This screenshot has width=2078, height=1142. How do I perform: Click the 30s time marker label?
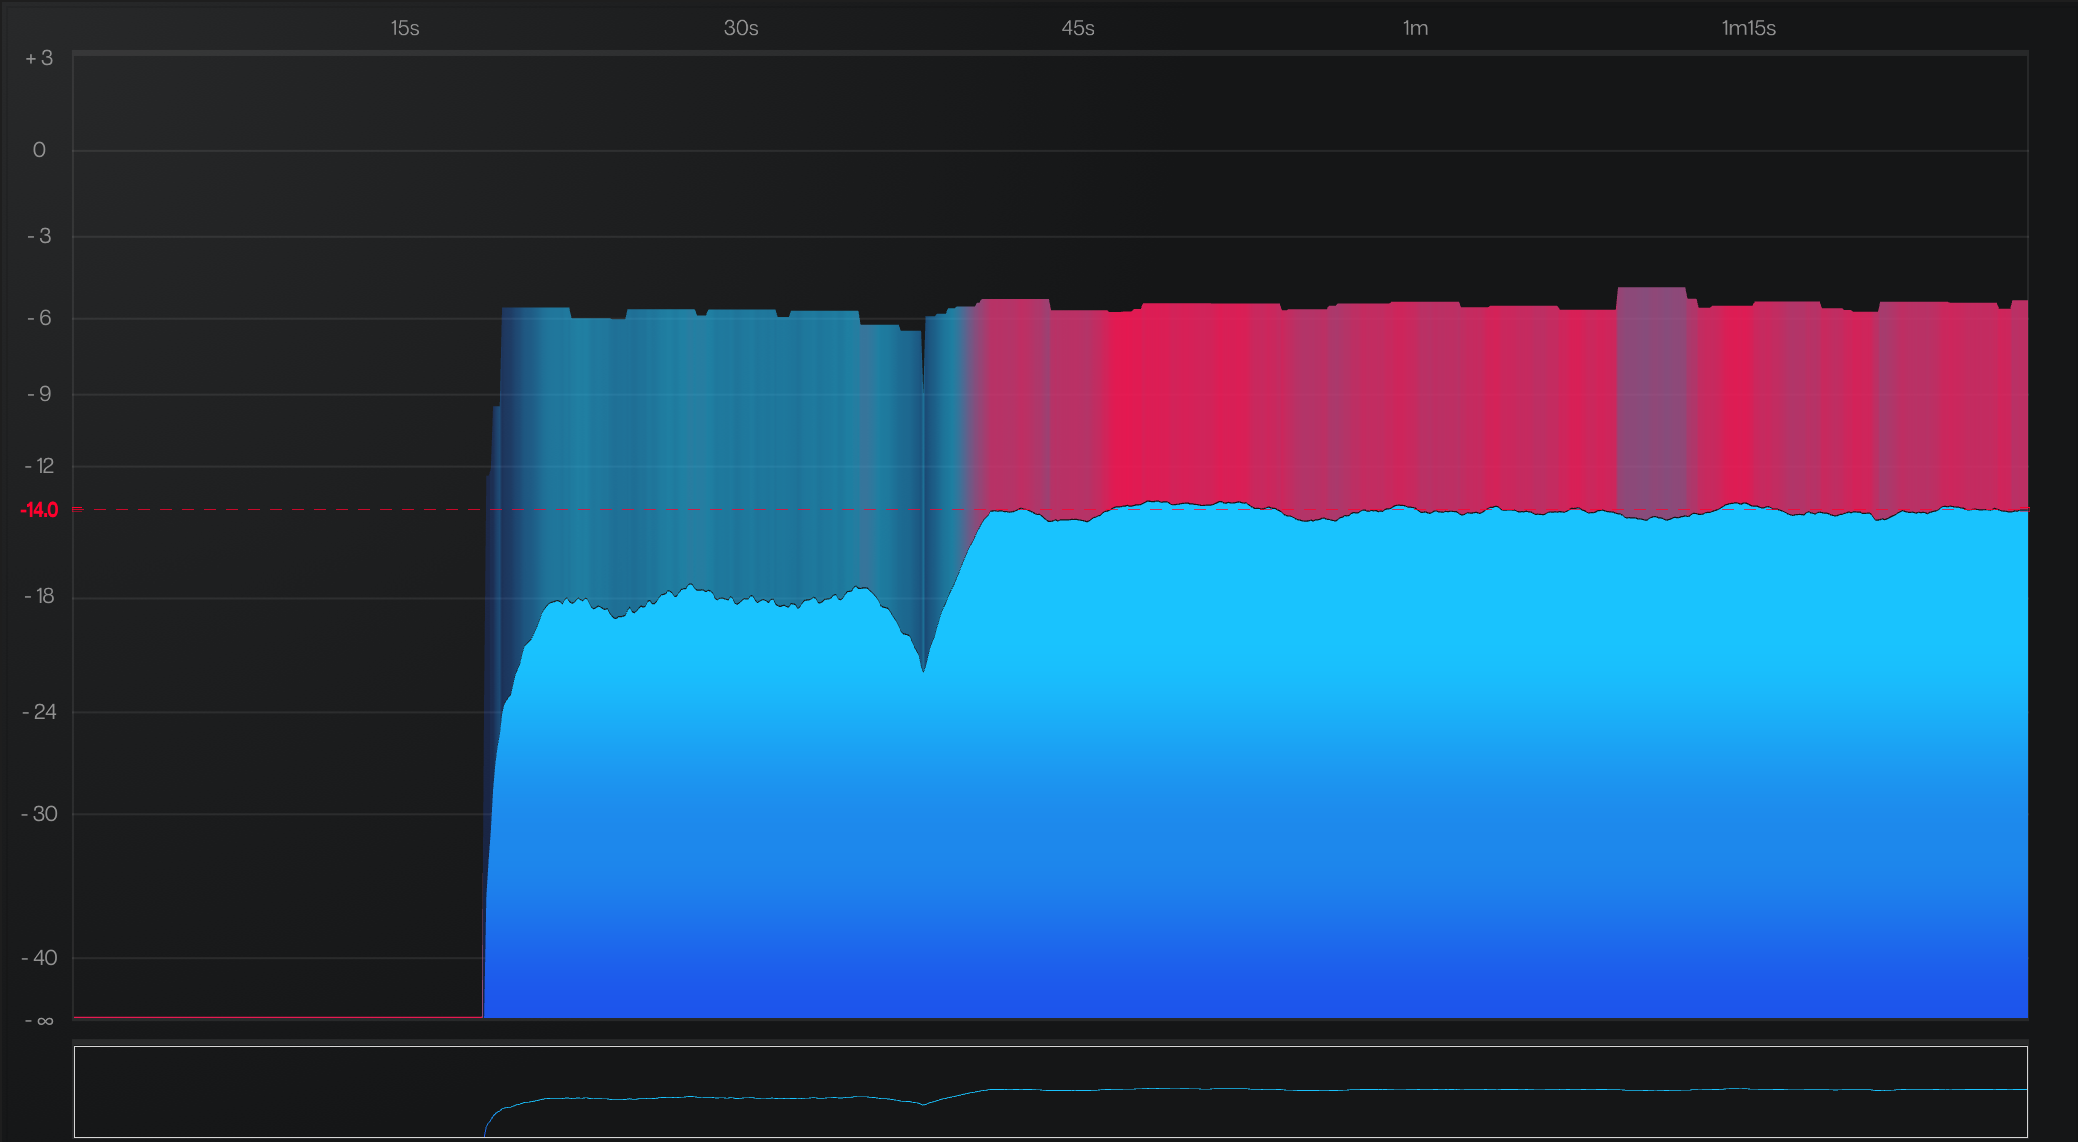pyautogui.click(x=740, y=28)
